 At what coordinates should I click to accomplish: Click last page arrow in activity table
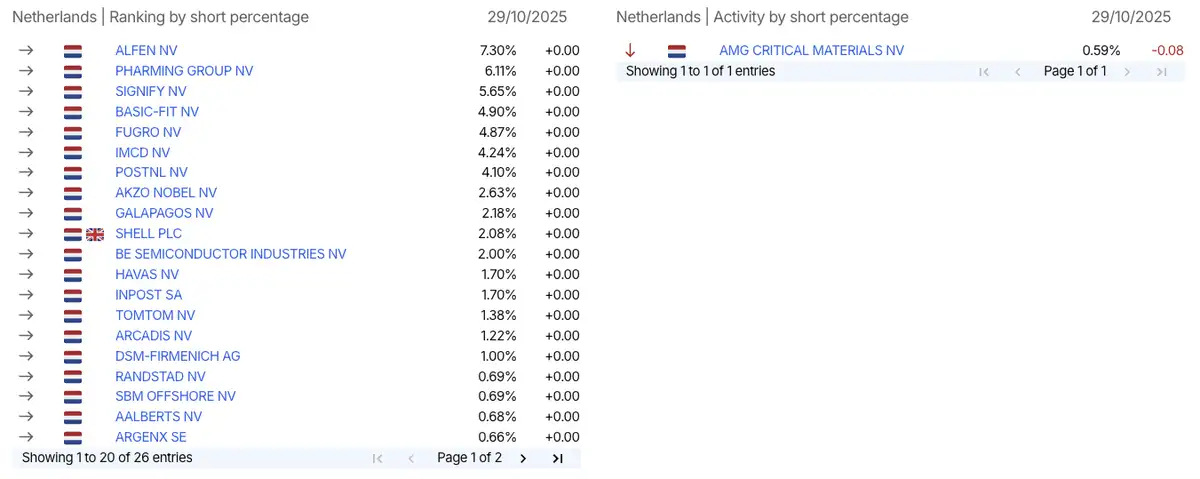(1161, 71)
